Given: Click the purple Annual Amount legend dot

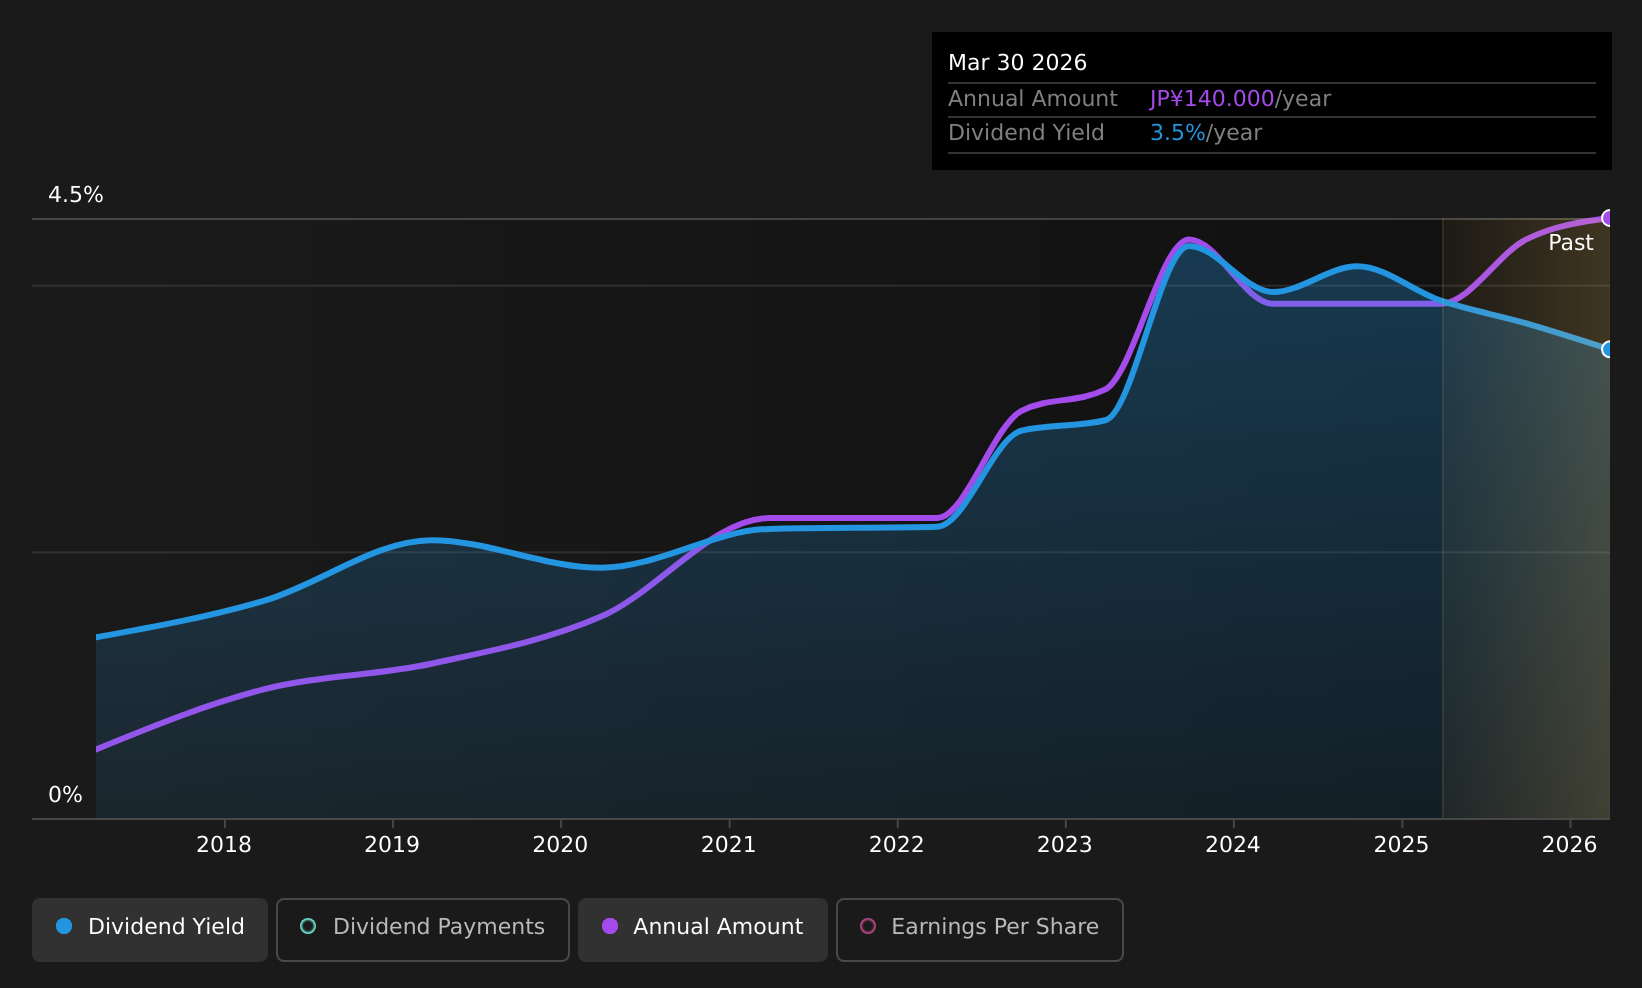Looking at the screenshot, I should click(x=610, y=926).
